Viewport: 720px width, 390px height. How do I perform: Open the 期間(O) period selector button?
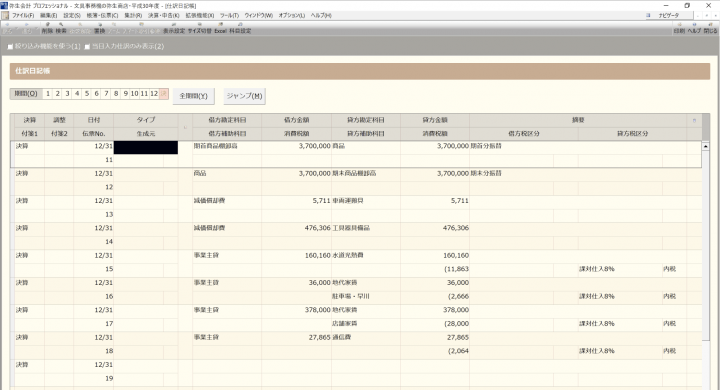(x=26, y=94)
